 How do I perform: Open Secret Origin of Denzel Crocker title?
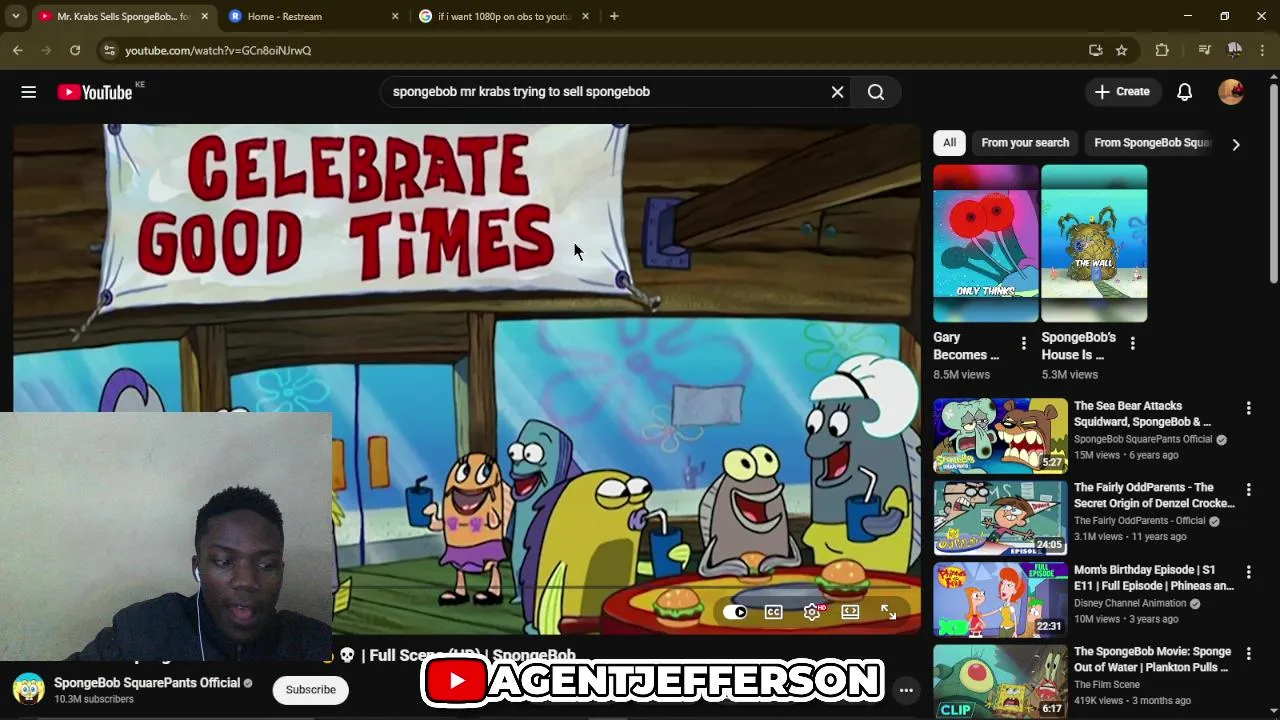1154,496
